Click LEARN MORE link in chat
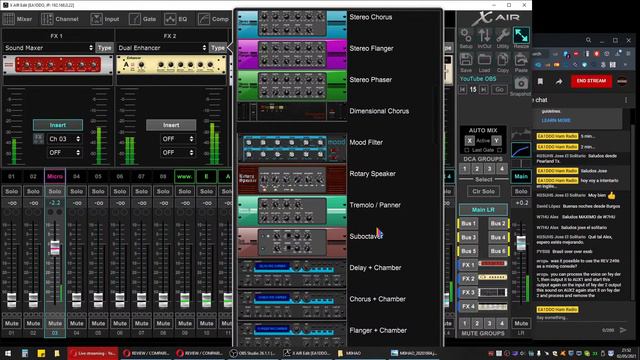Image resolution: width=640 pixels, height=360 pixels. point(556,120)
